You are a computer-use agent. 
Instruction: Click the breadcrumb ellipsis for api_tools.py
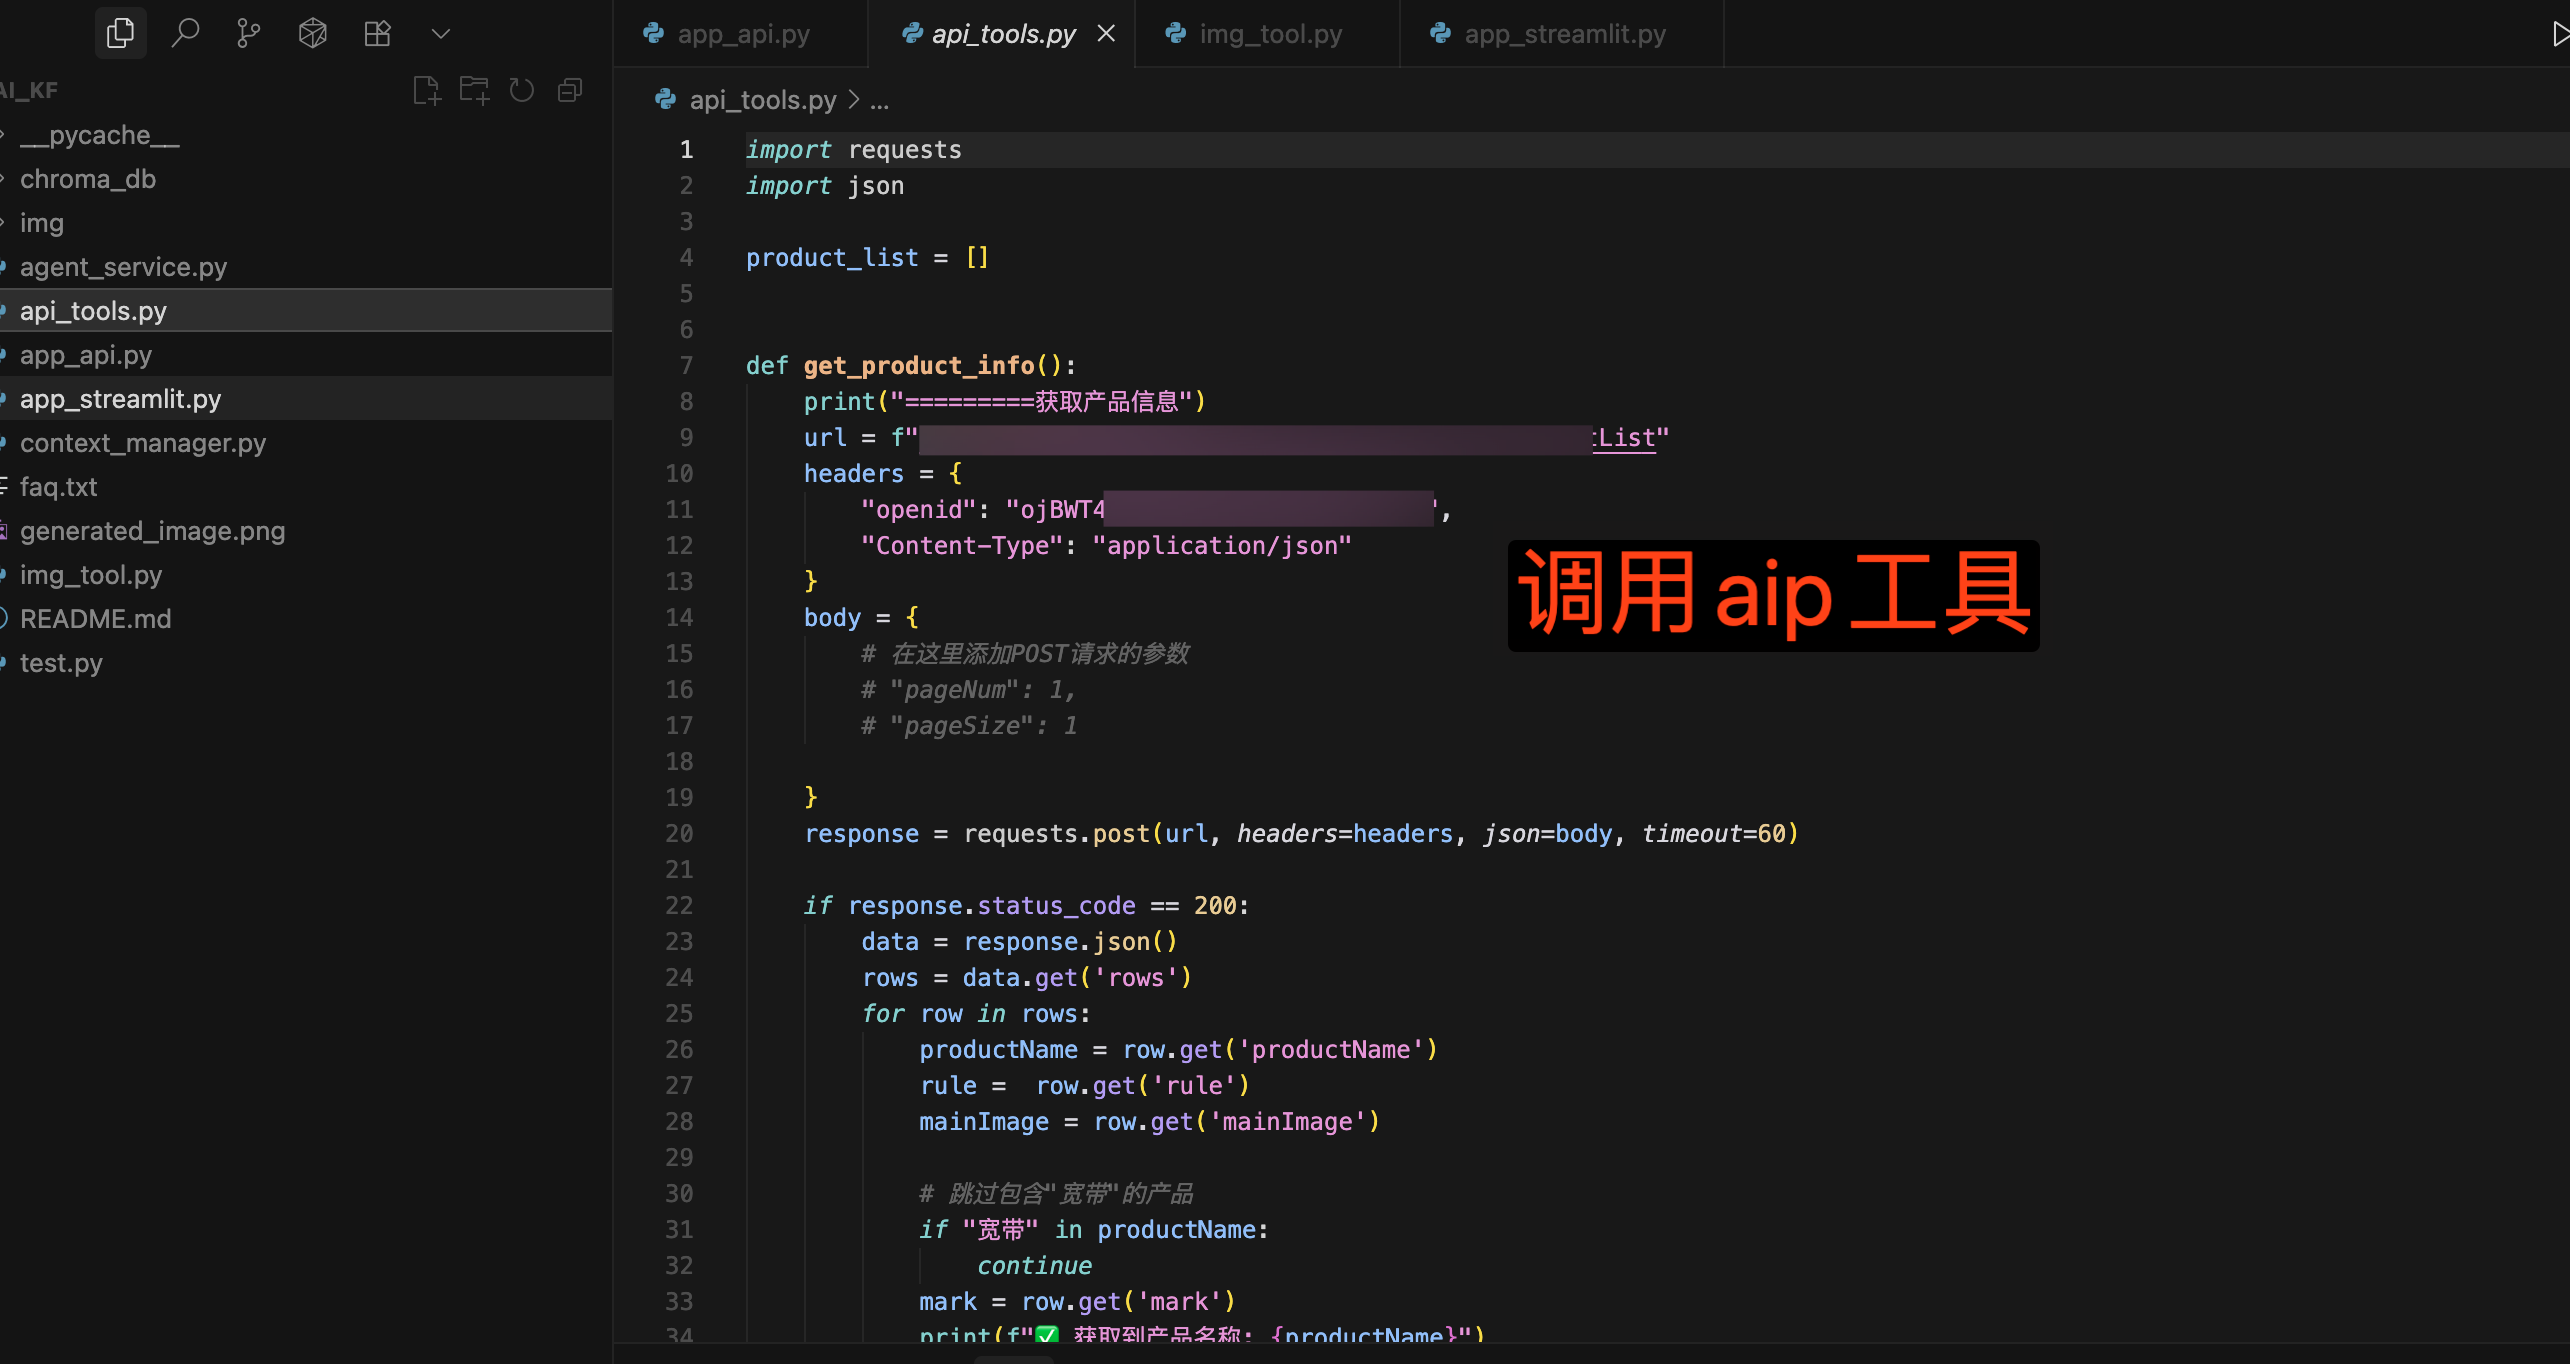click(879, 100)
